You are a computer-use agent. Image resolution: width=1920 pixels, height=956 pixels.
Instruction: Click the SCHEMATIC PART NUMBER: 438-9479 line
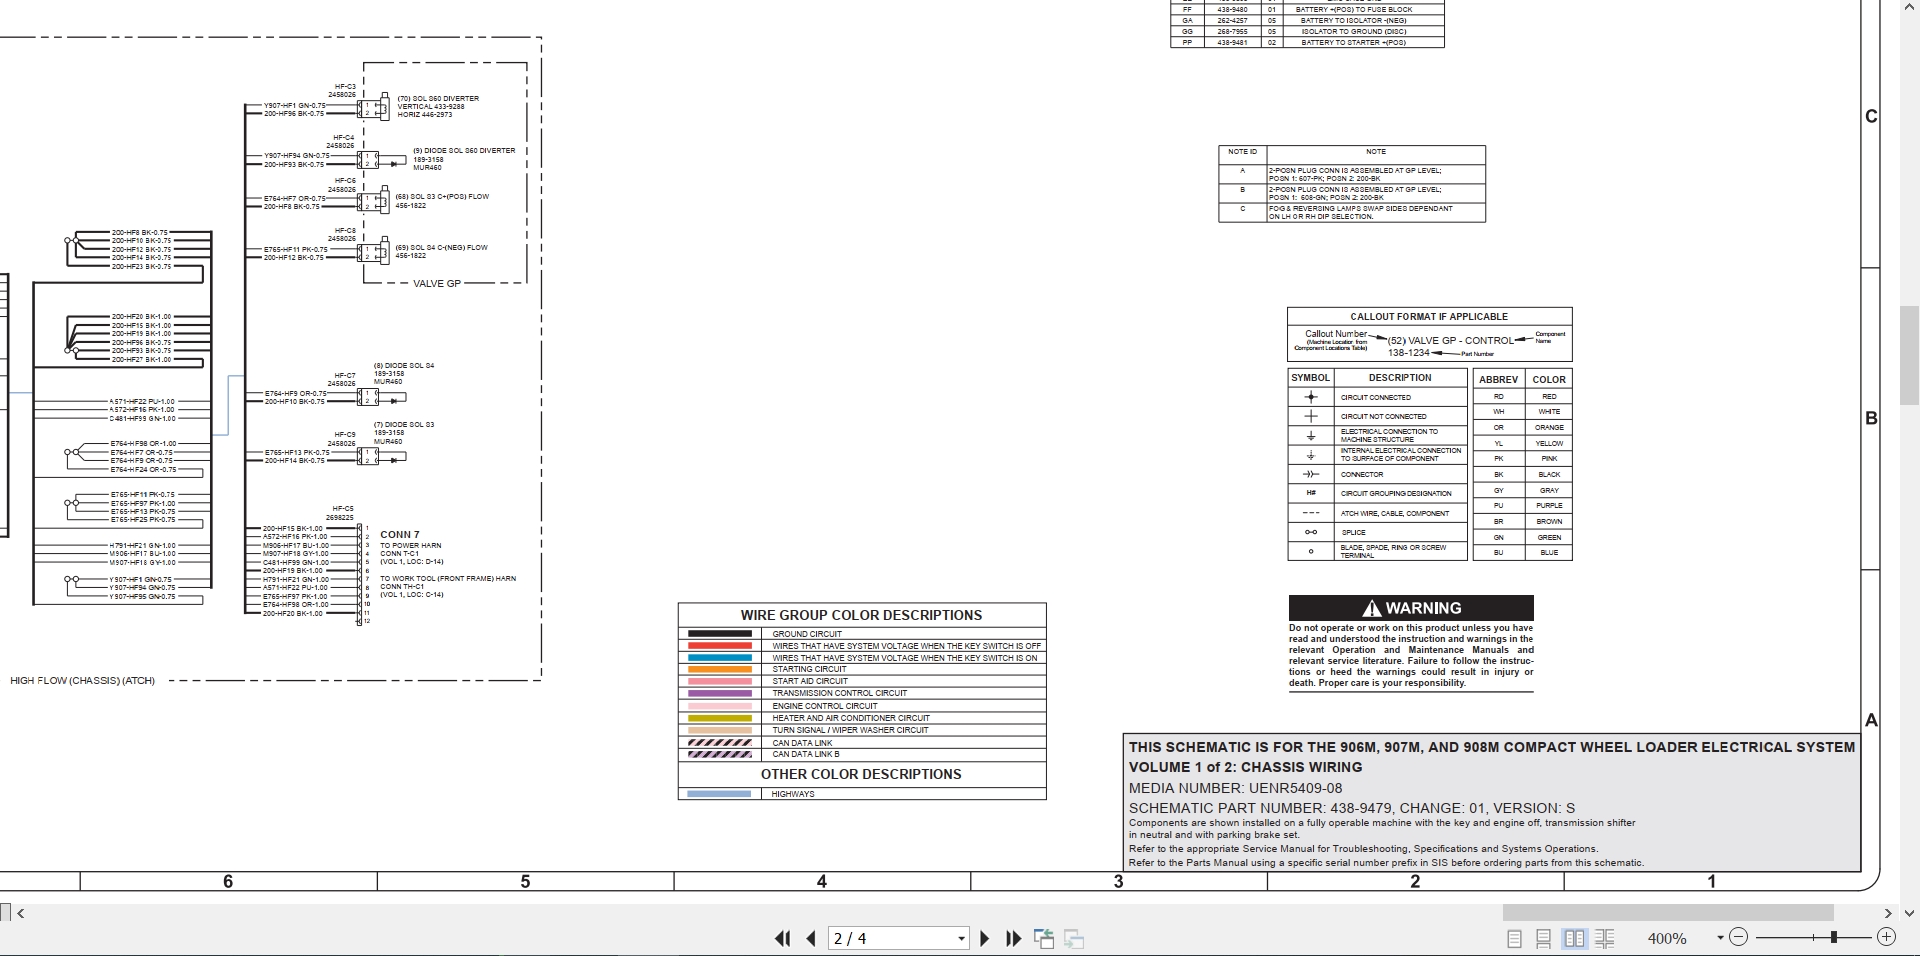[1352, 808]
